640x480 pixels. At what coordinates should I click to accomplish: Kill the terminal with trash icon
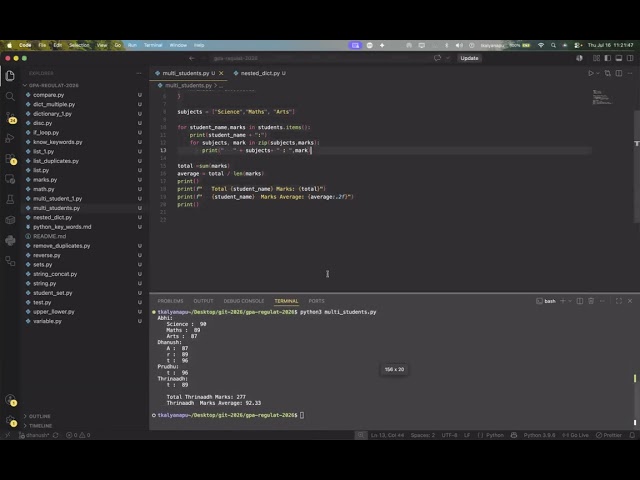(591, 301)
